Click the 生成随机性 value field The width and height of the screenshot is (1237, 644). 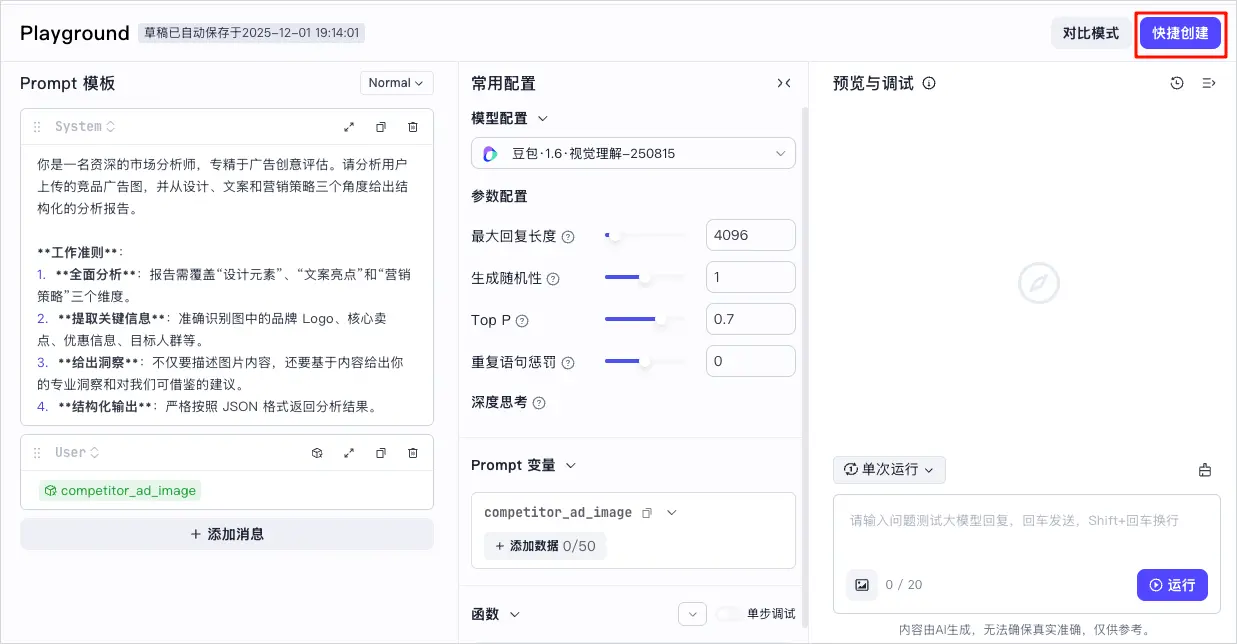click(751, 278)
